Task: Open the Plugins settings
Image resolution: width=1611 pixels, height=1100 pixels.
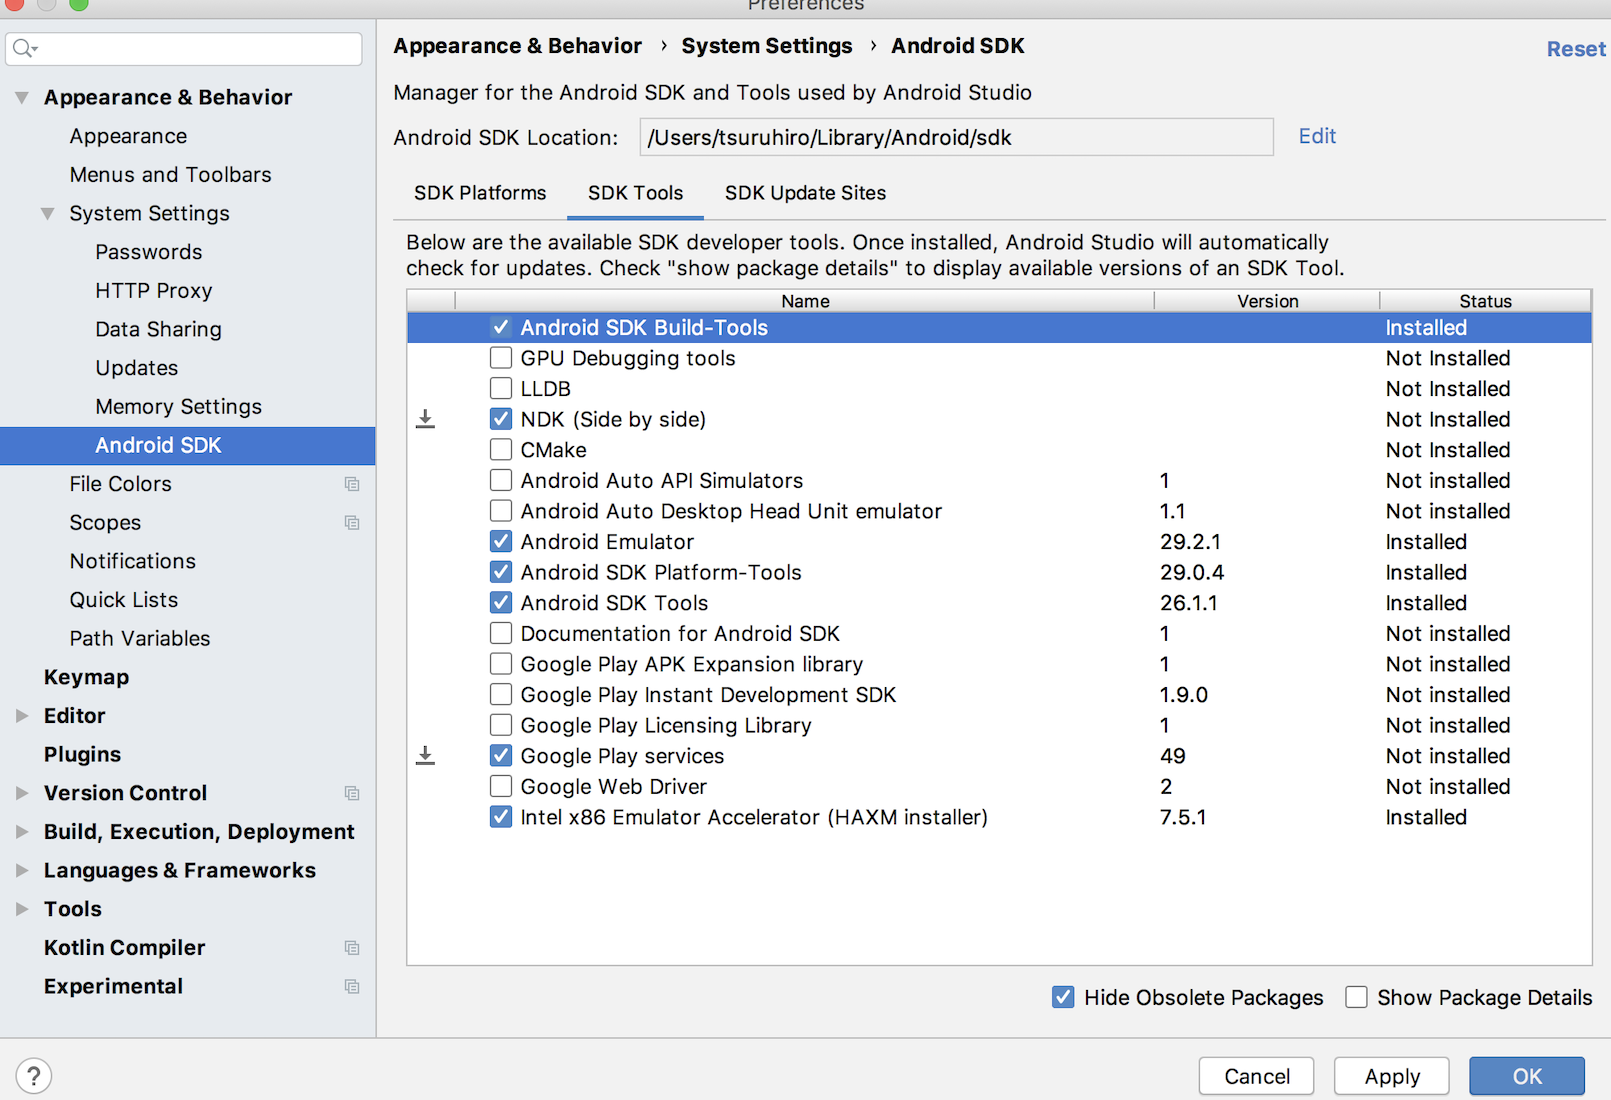Action: coord(82,755)
